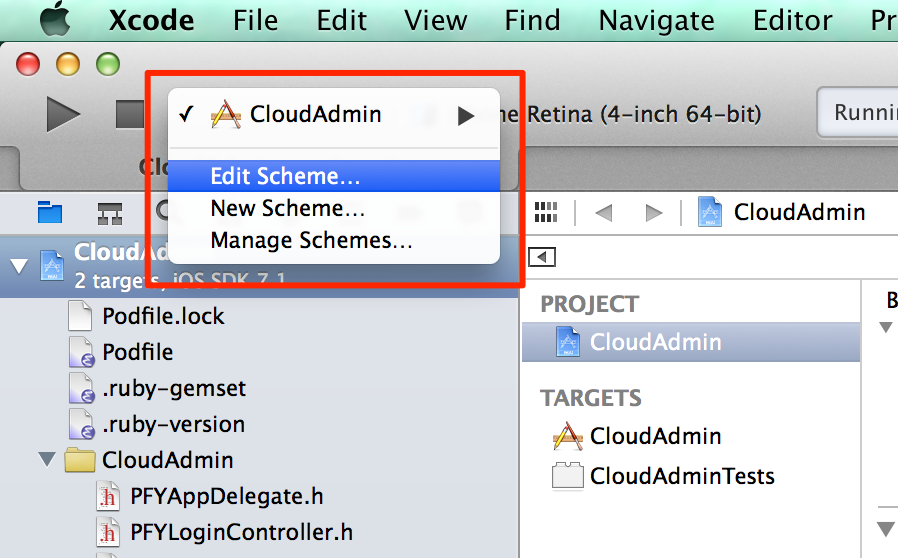898x558 pixels.
Task: Hide the project and targets list toggle
Action: click(x=542, y=257)
